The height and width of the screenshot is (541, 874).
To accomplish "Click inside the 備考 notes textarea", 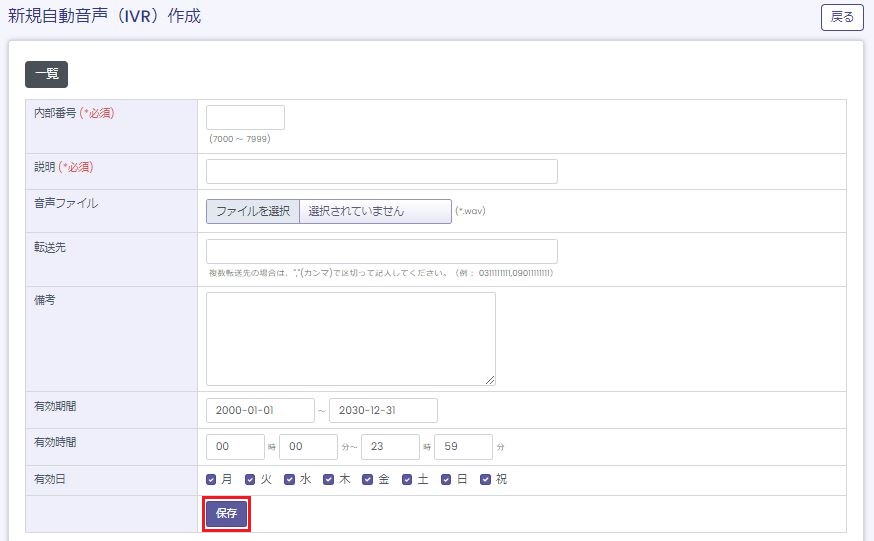I will click(x=350, y=338).
